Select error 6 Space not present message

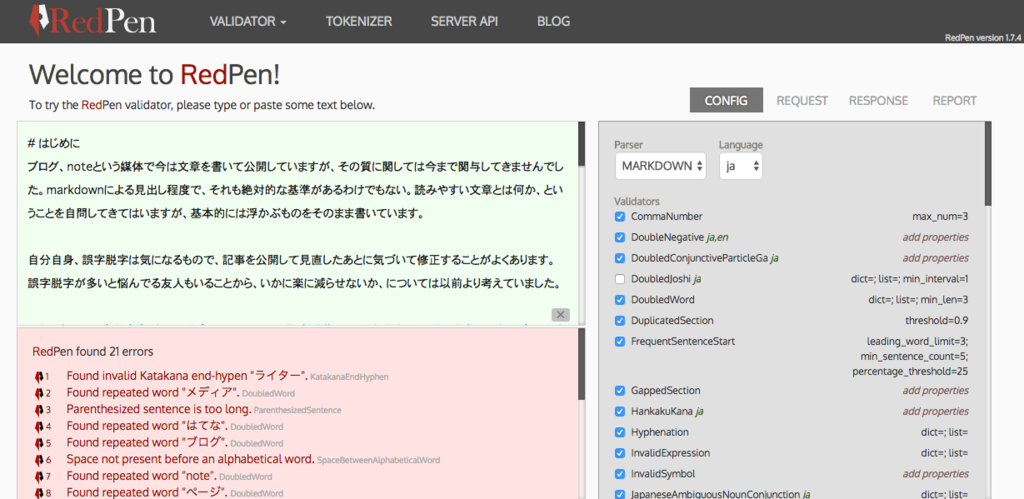(x=190, y=460)
